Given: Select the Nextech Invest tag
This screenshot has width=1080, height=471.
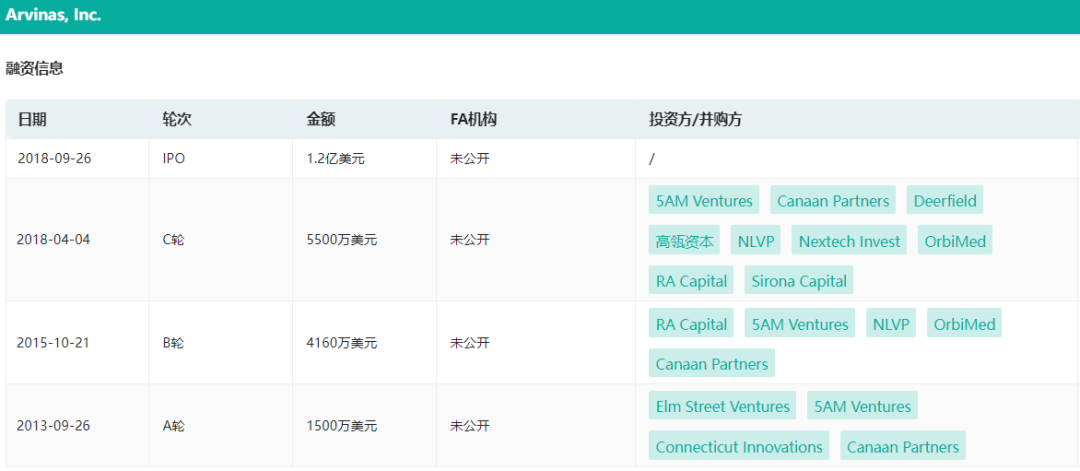Looking at the screenshot, I should coord(849,241).
